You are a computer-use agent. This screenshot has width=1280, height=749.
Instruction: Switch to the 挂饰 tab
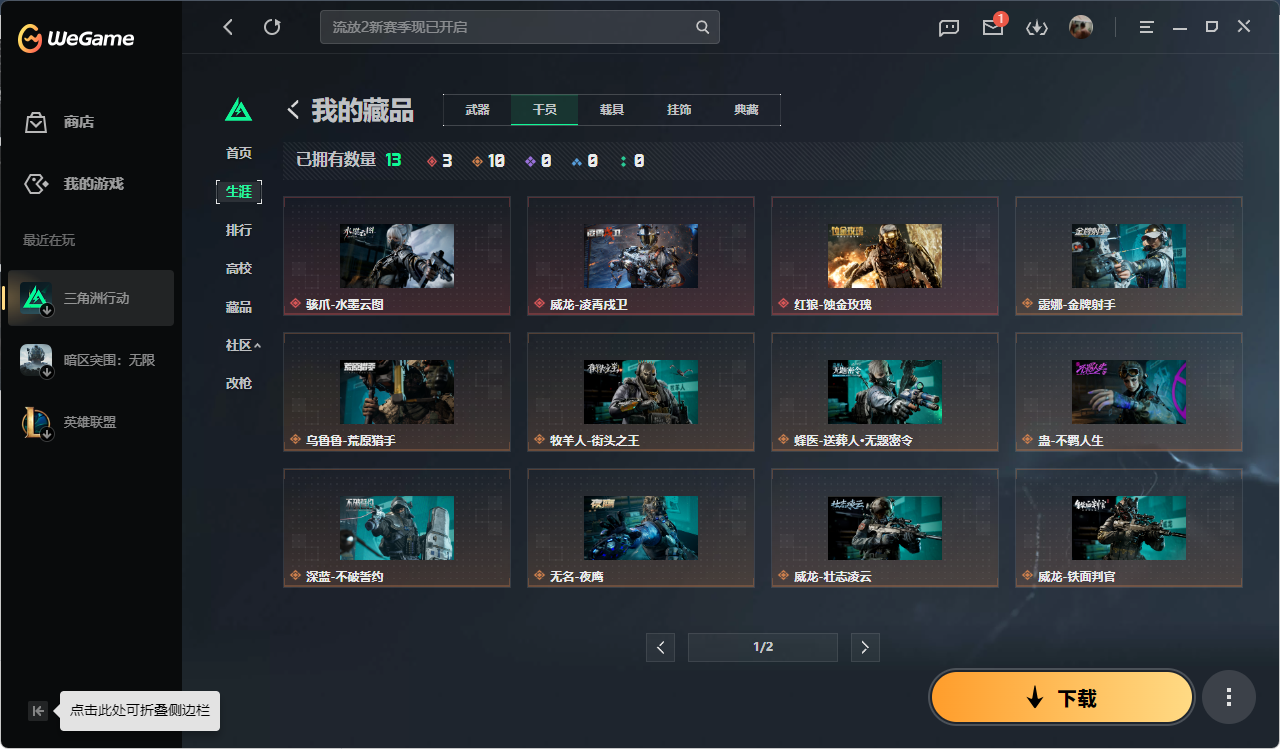pyautogui.click(x=679, y=110)
